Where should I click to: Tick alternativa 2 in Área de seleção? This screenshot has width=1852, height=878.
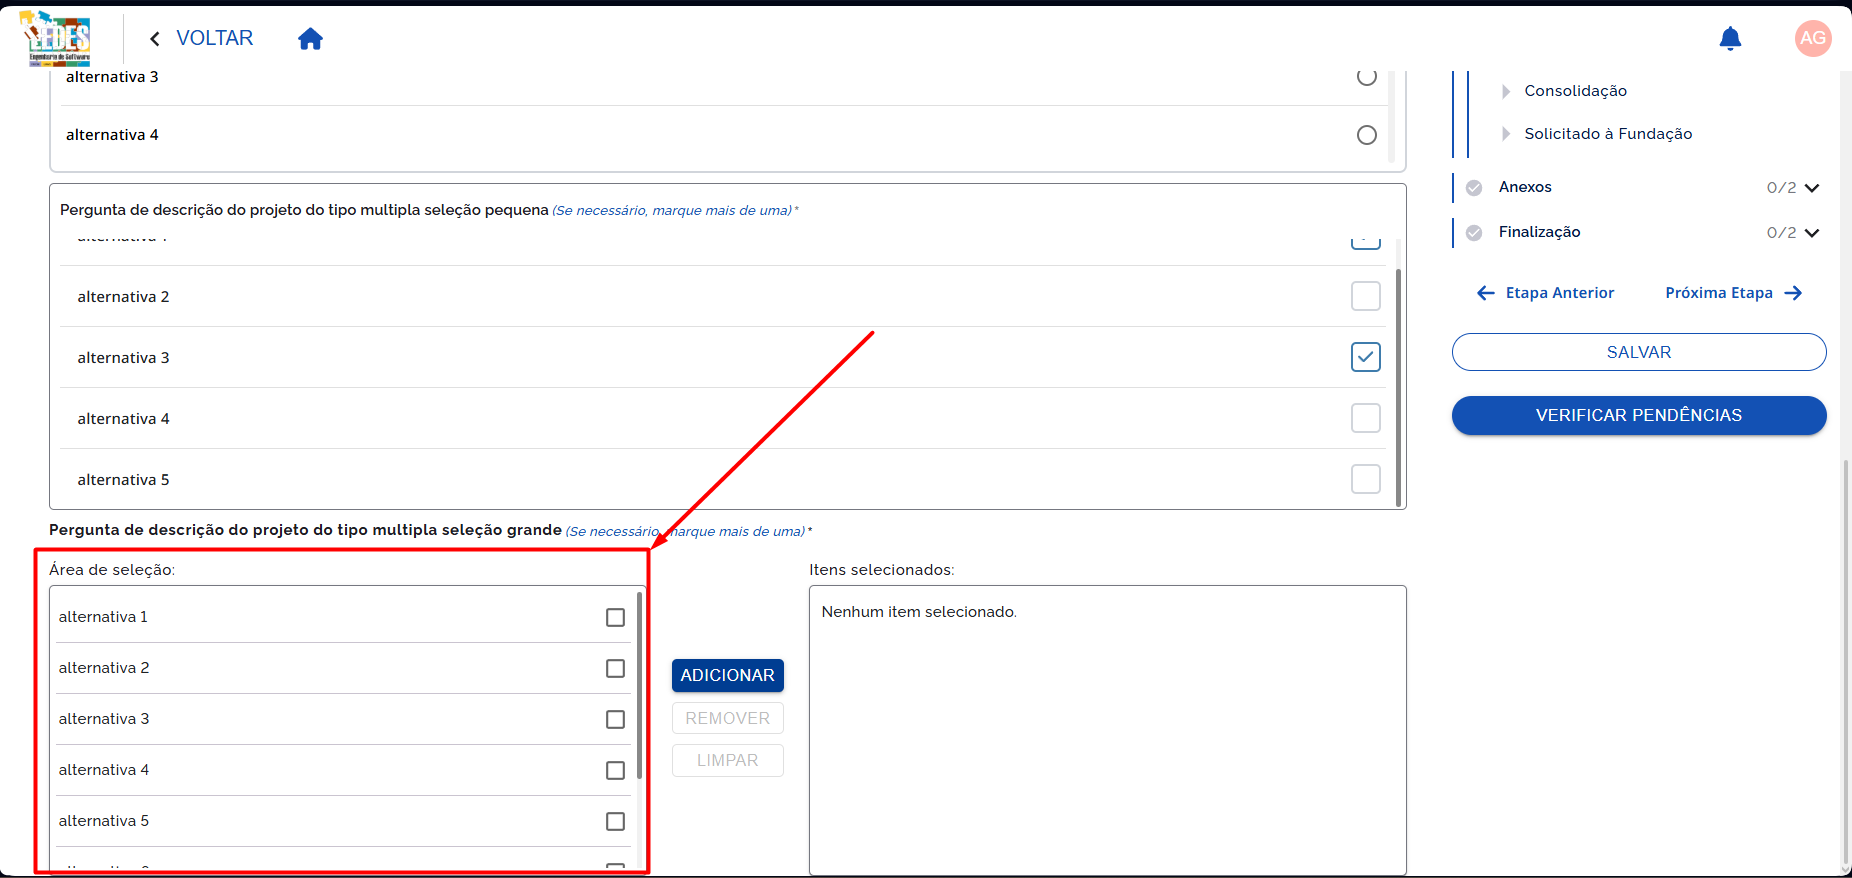(615, 669)
